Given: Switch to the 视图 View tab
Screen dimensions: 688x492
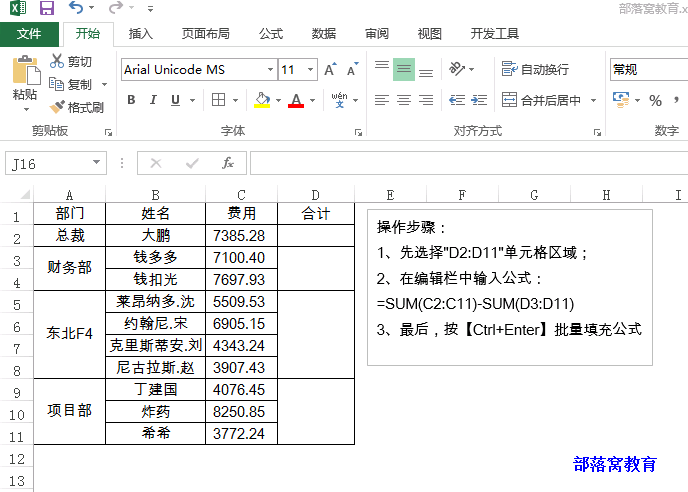Looking at the screenshot, I should coord(429,34).
